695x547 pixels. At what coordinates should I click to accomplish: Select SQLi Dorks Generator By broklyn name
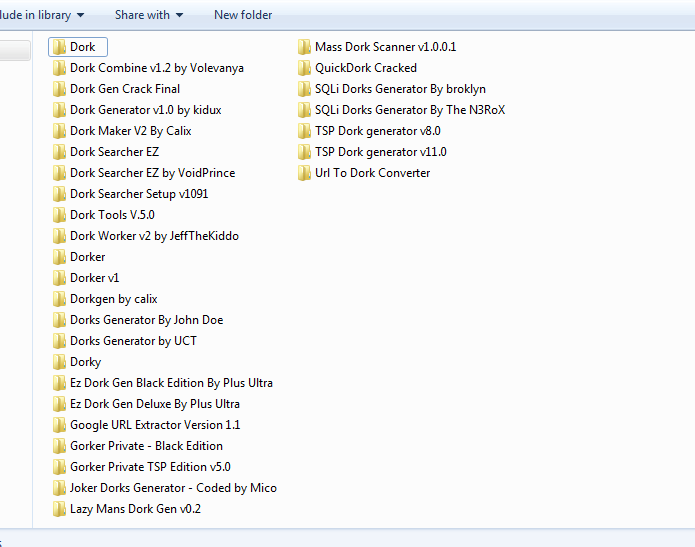pyautogui.click(x=400, y=89)
